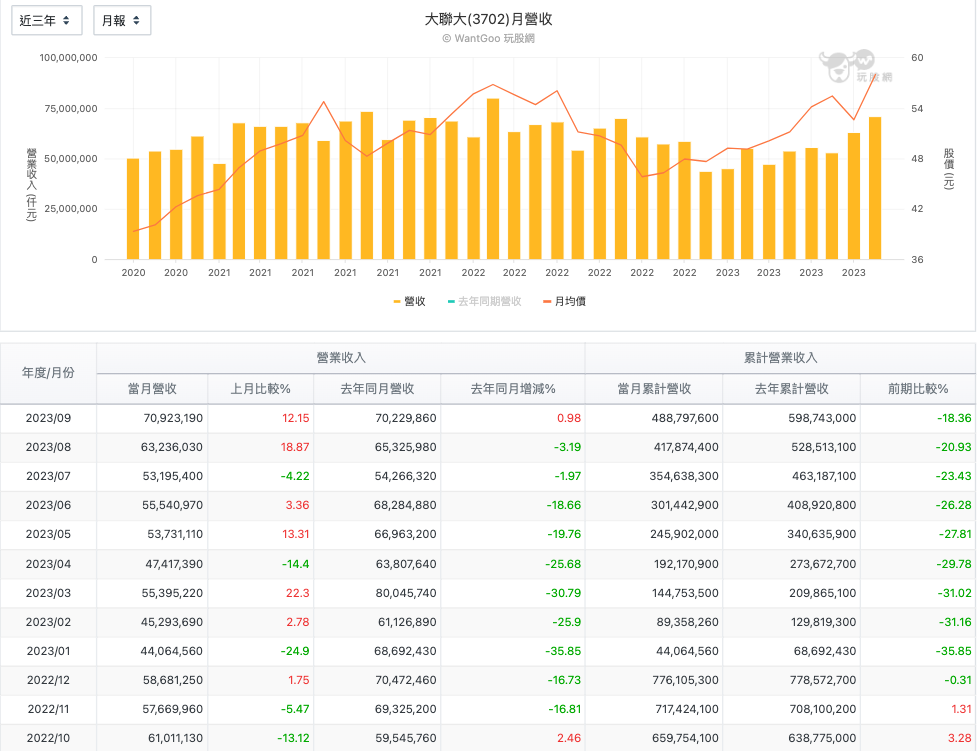Click the 大聯大(3702)月營收 chart title

(488, 19)
